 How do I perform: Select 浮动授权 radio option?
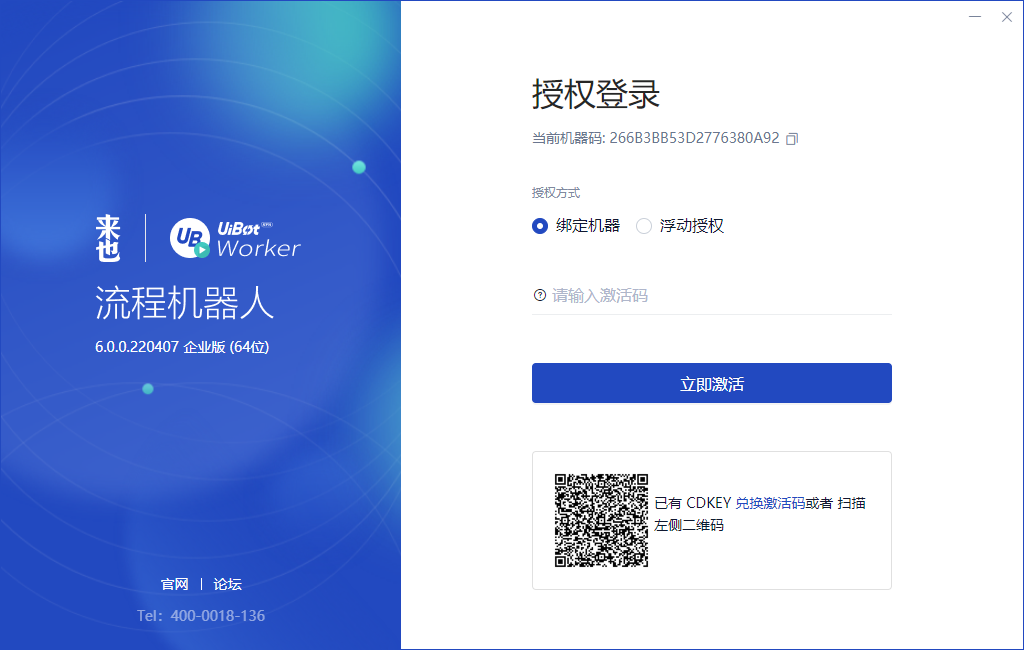(x=644, y=226)
